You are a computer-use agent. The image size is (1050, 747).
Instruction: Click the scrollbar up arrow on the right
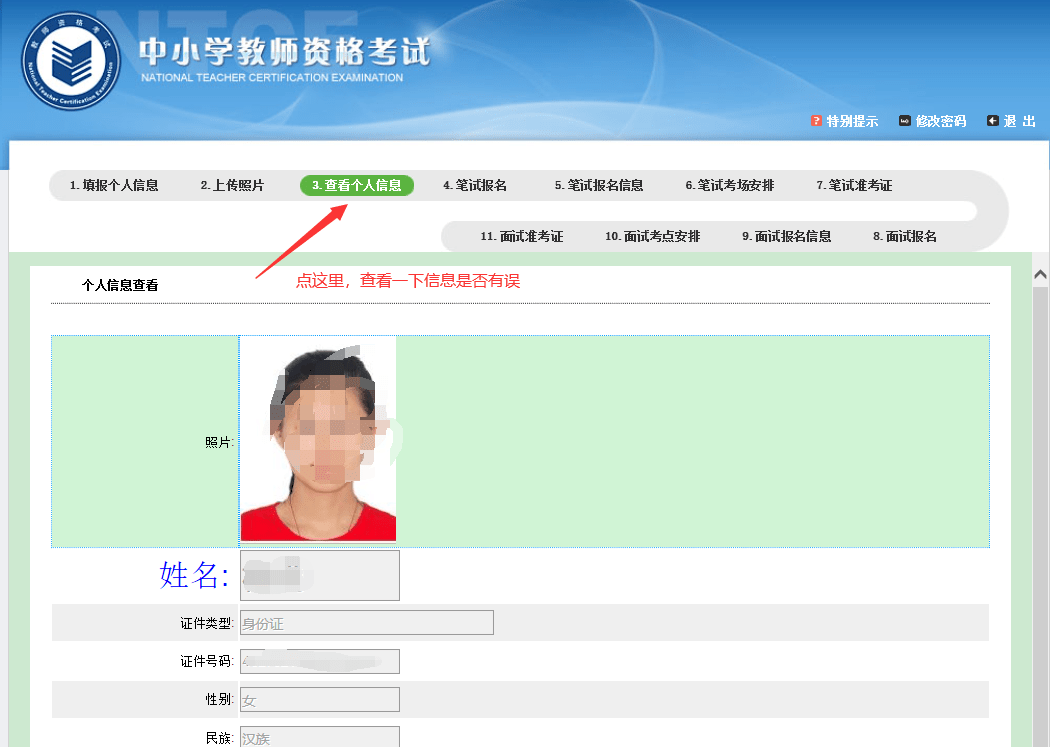click(1041, 272)
